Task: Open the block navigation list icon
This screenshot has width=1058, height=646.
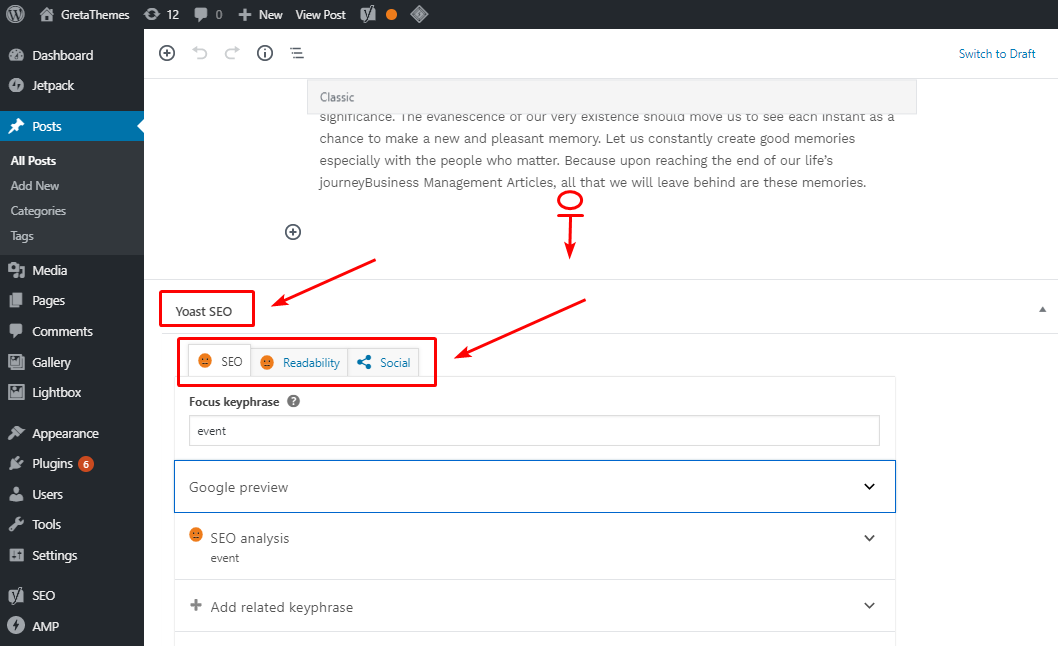Action: click(297, 53)
